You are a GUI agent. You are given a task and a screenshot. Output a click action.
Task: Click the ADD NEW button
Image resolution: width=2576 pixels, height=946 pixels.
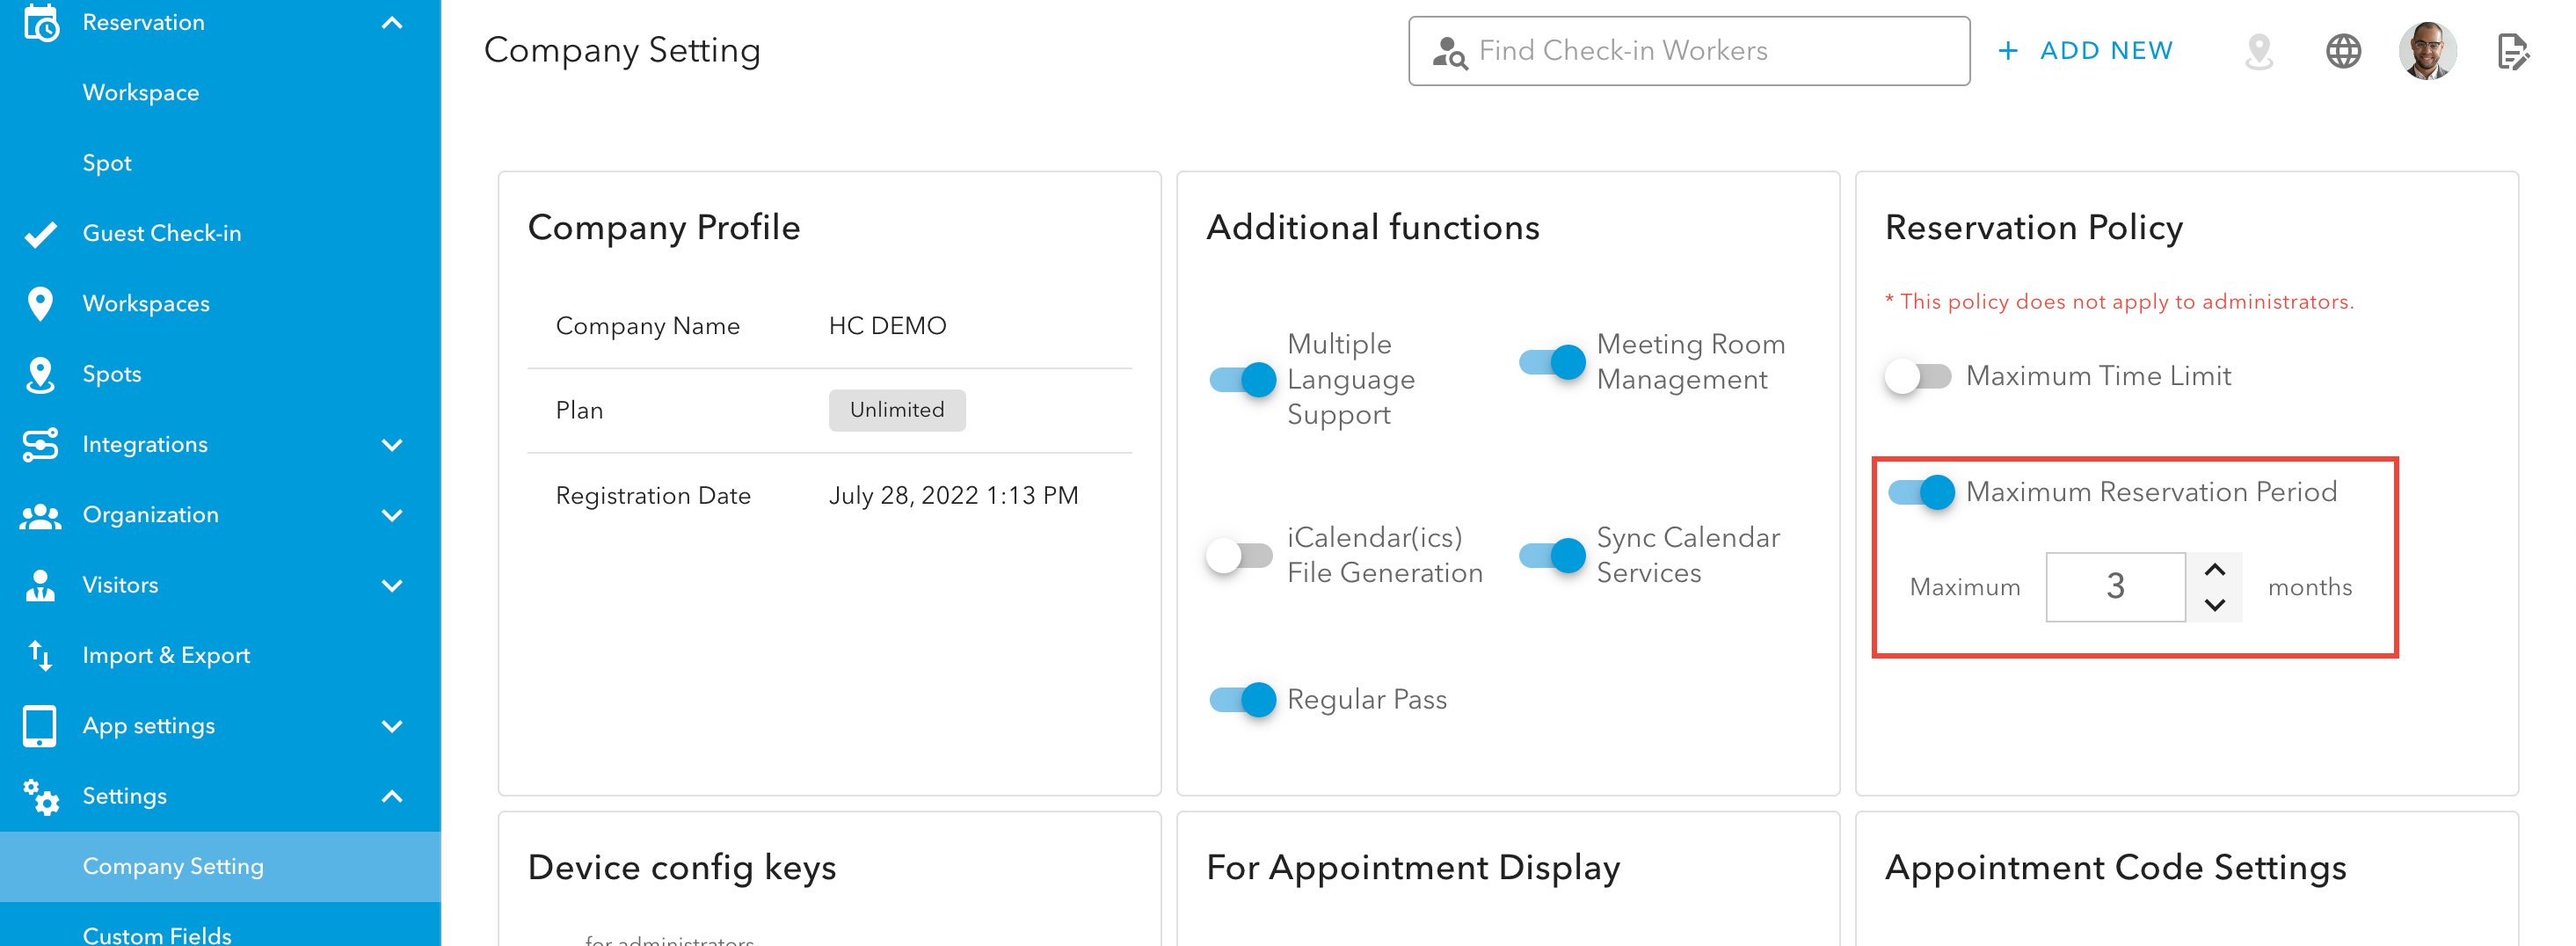tap(2085, 51)
